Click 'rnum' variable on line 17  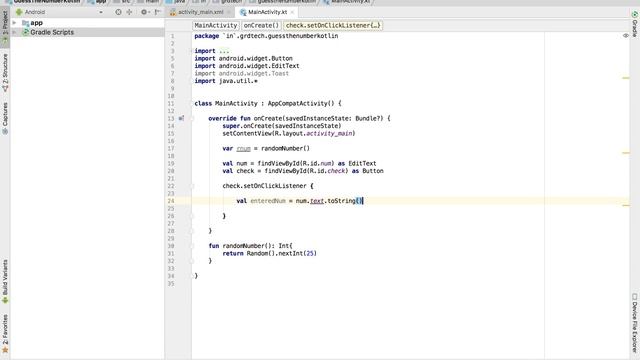[243, 149]
